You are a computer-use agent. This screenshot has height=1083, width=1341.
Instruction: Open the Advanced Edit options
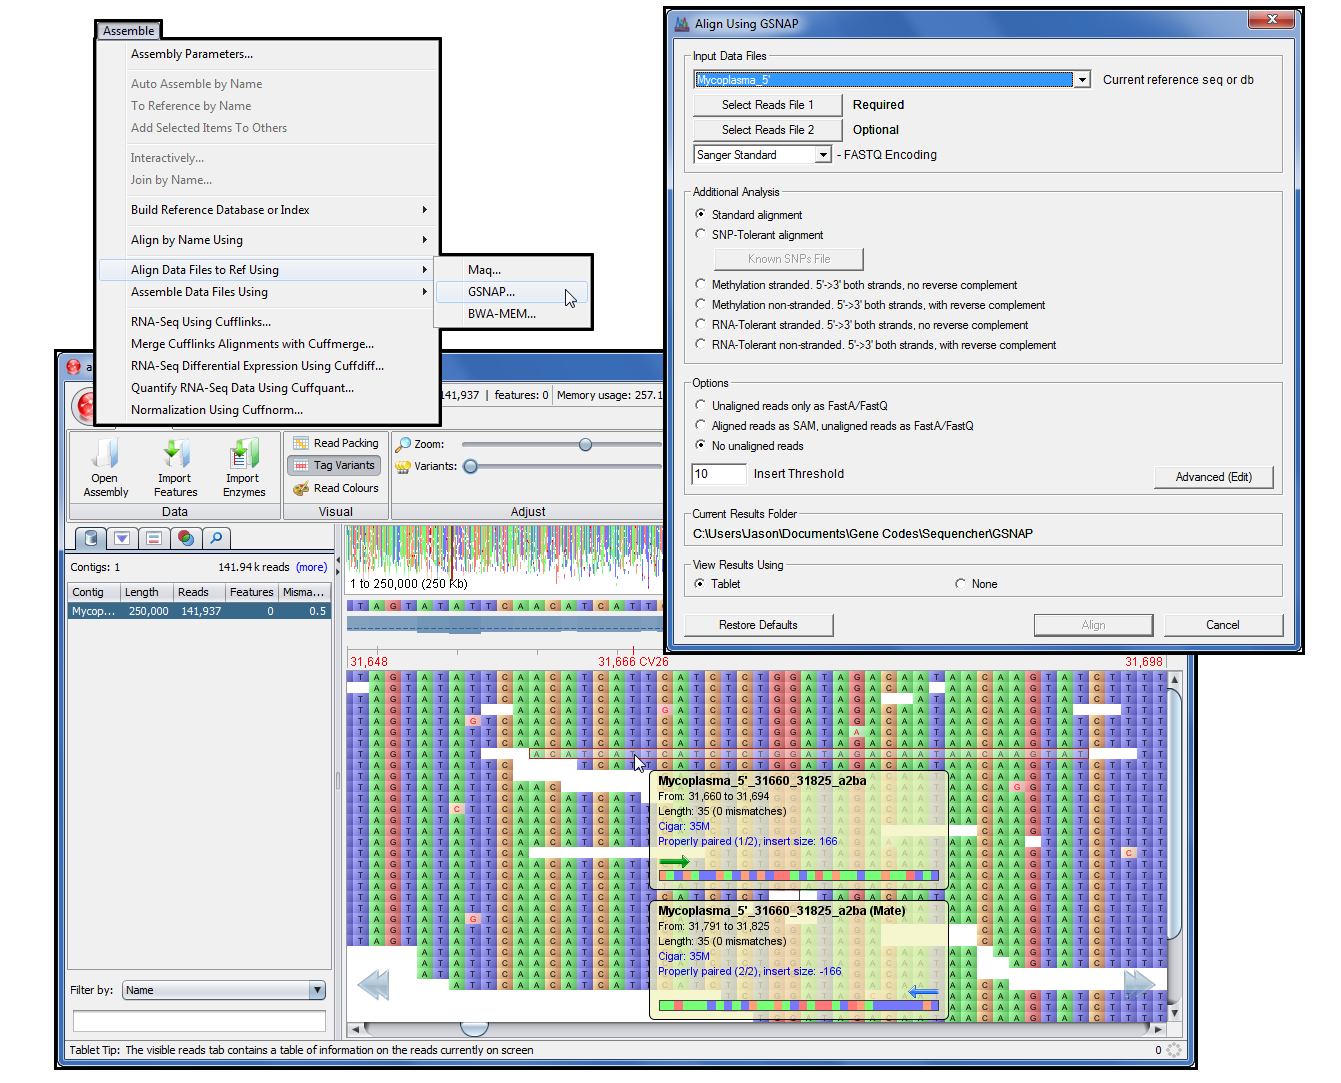1213,477
